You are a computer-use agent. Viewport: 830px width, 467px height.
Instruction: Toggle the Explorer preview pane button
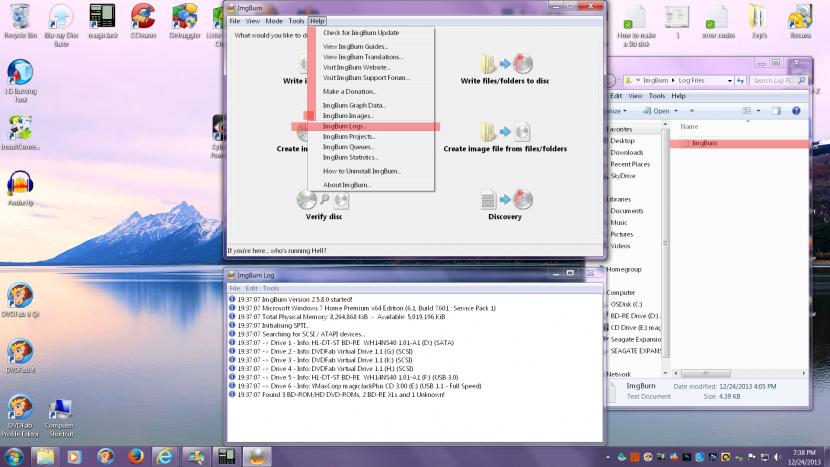(776, 111)
